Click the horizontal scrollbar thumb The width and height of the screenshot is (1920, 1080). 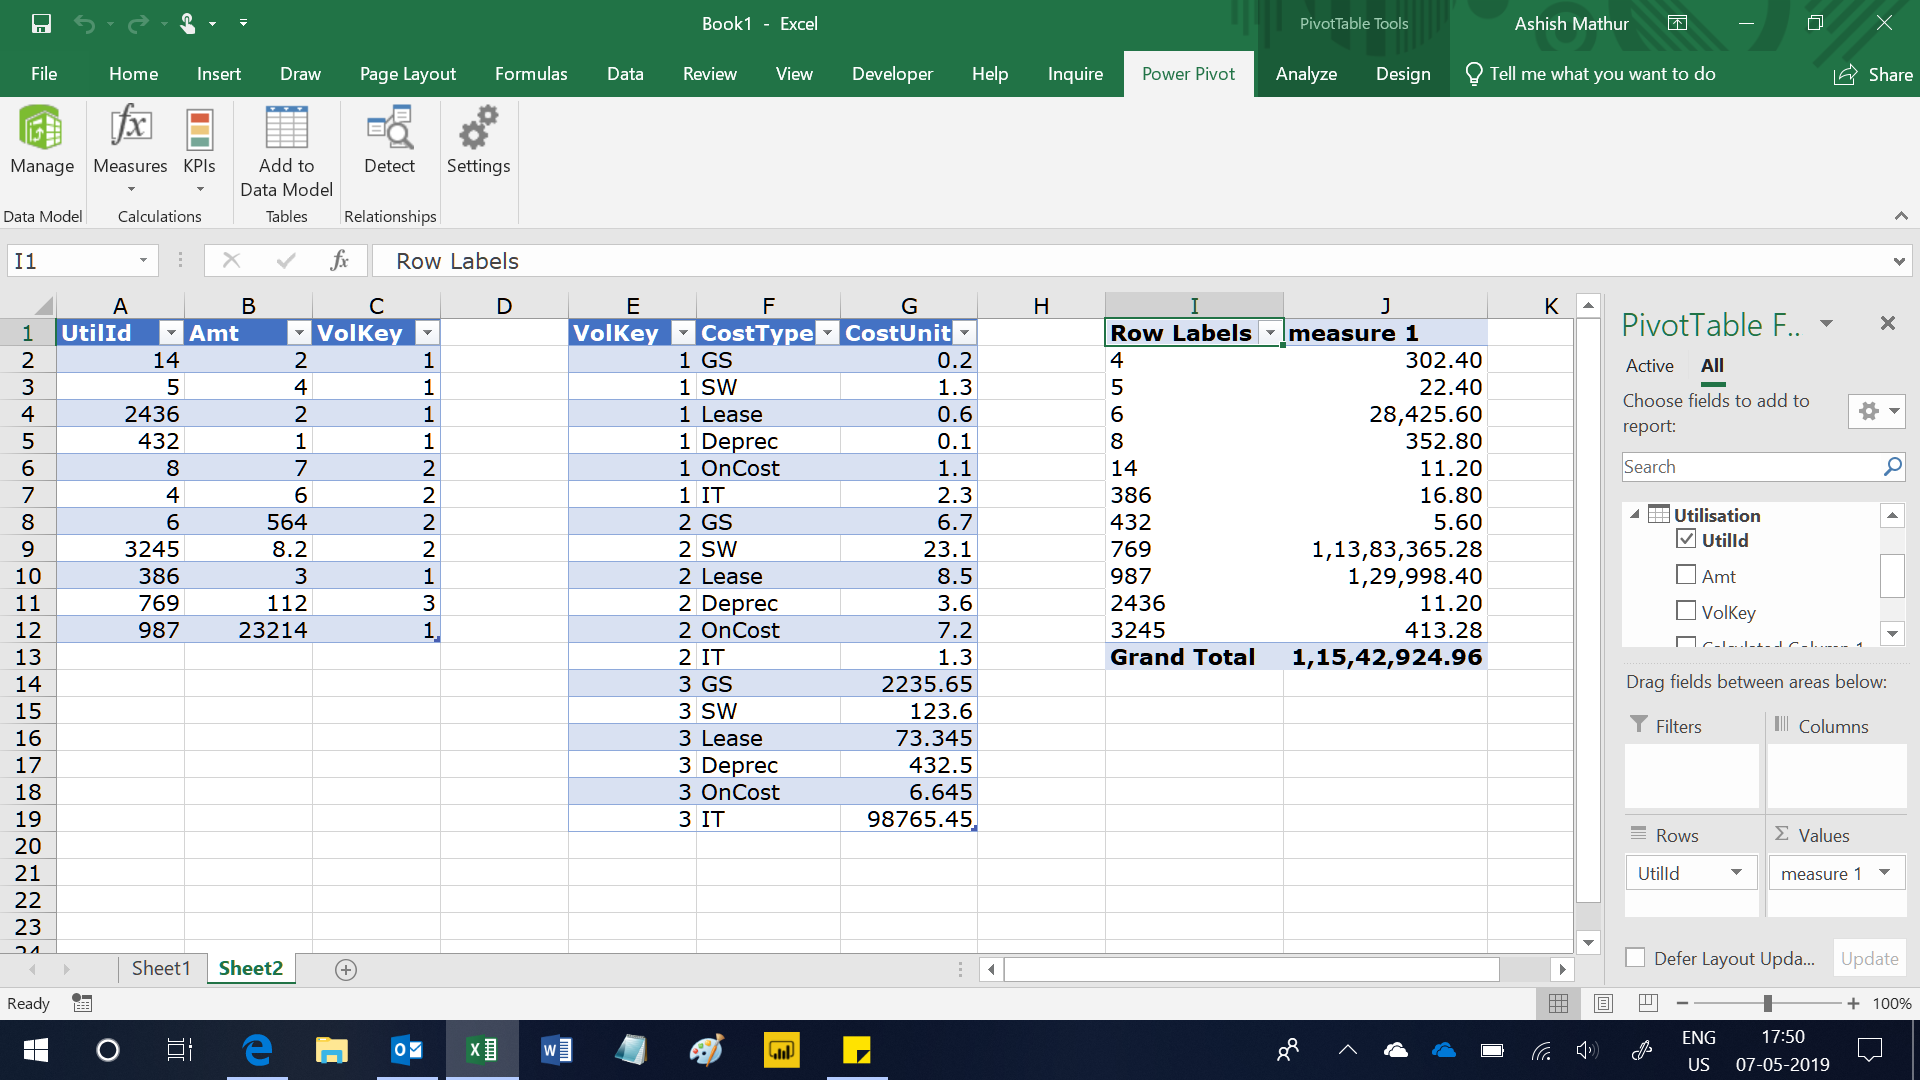coord(1251,969)
